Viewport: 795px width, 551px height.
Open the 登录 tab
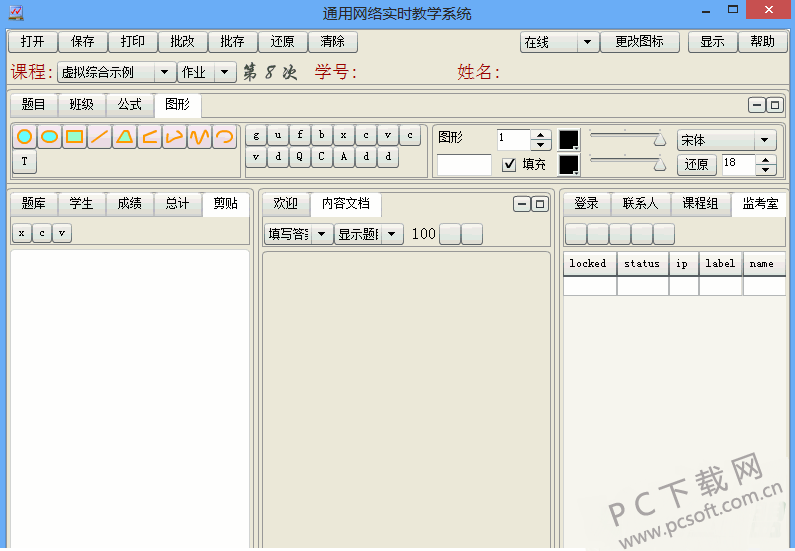(587, 204)
